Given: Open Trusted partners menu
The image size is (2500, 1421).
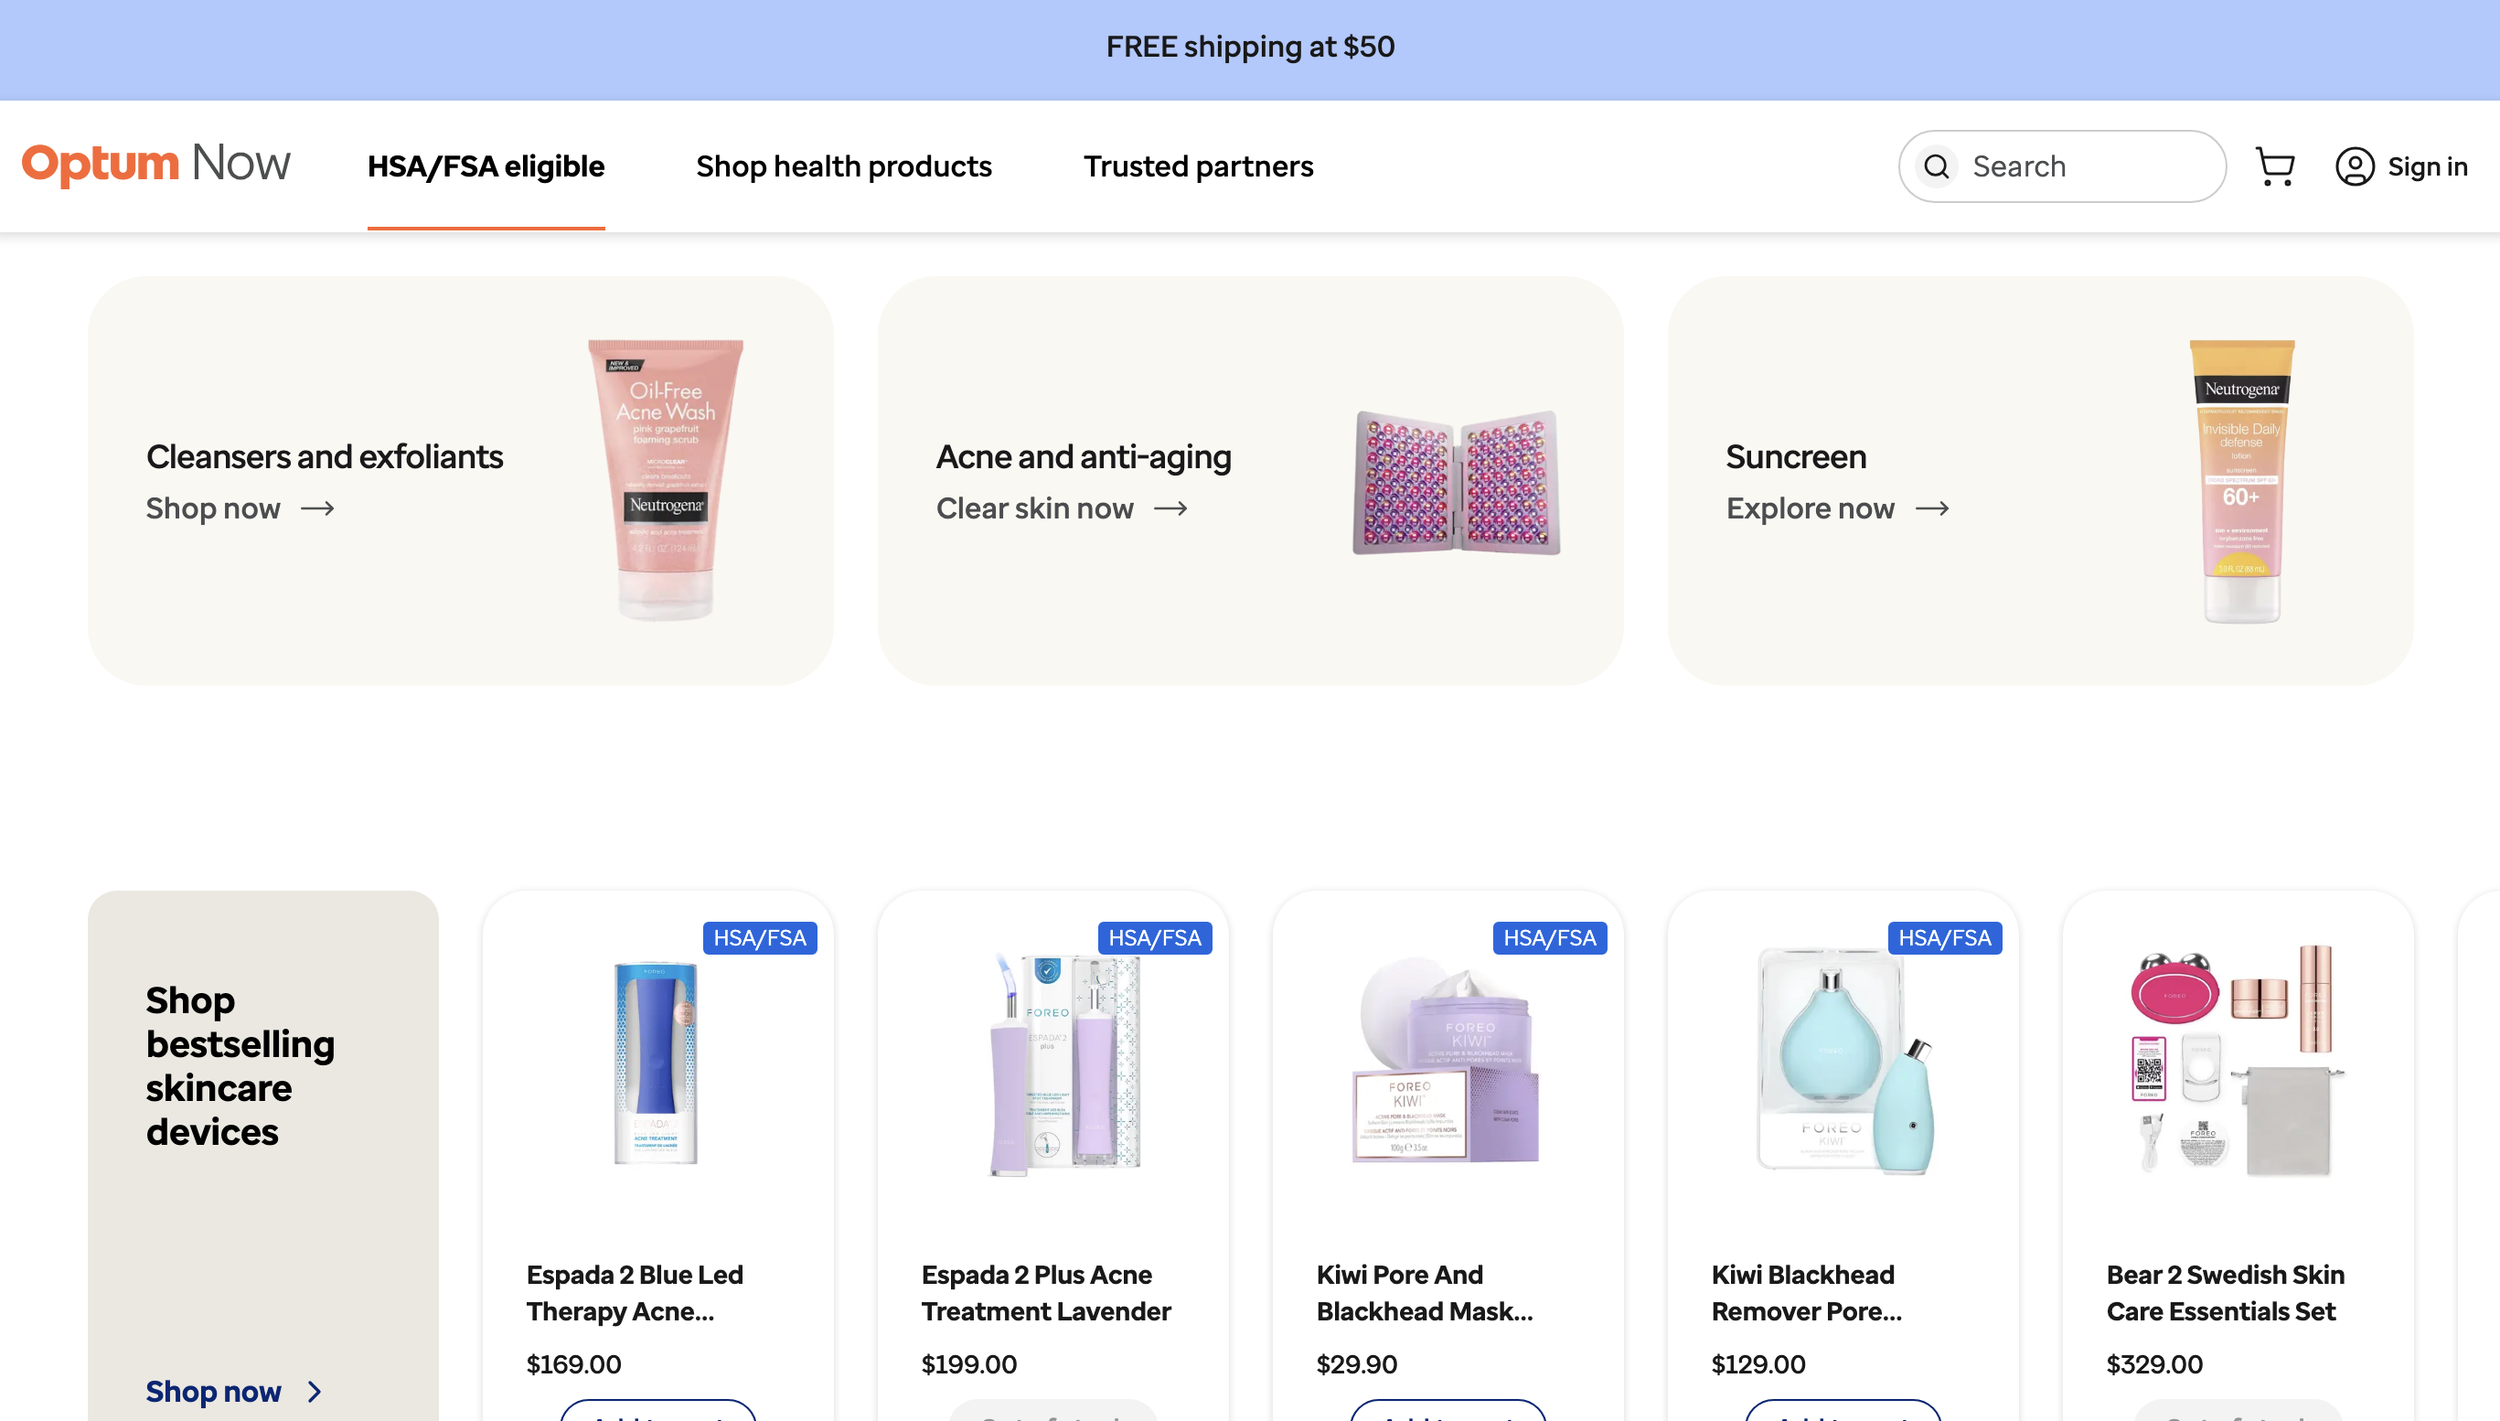Looking at the screenshot, I should point(1198,166).
